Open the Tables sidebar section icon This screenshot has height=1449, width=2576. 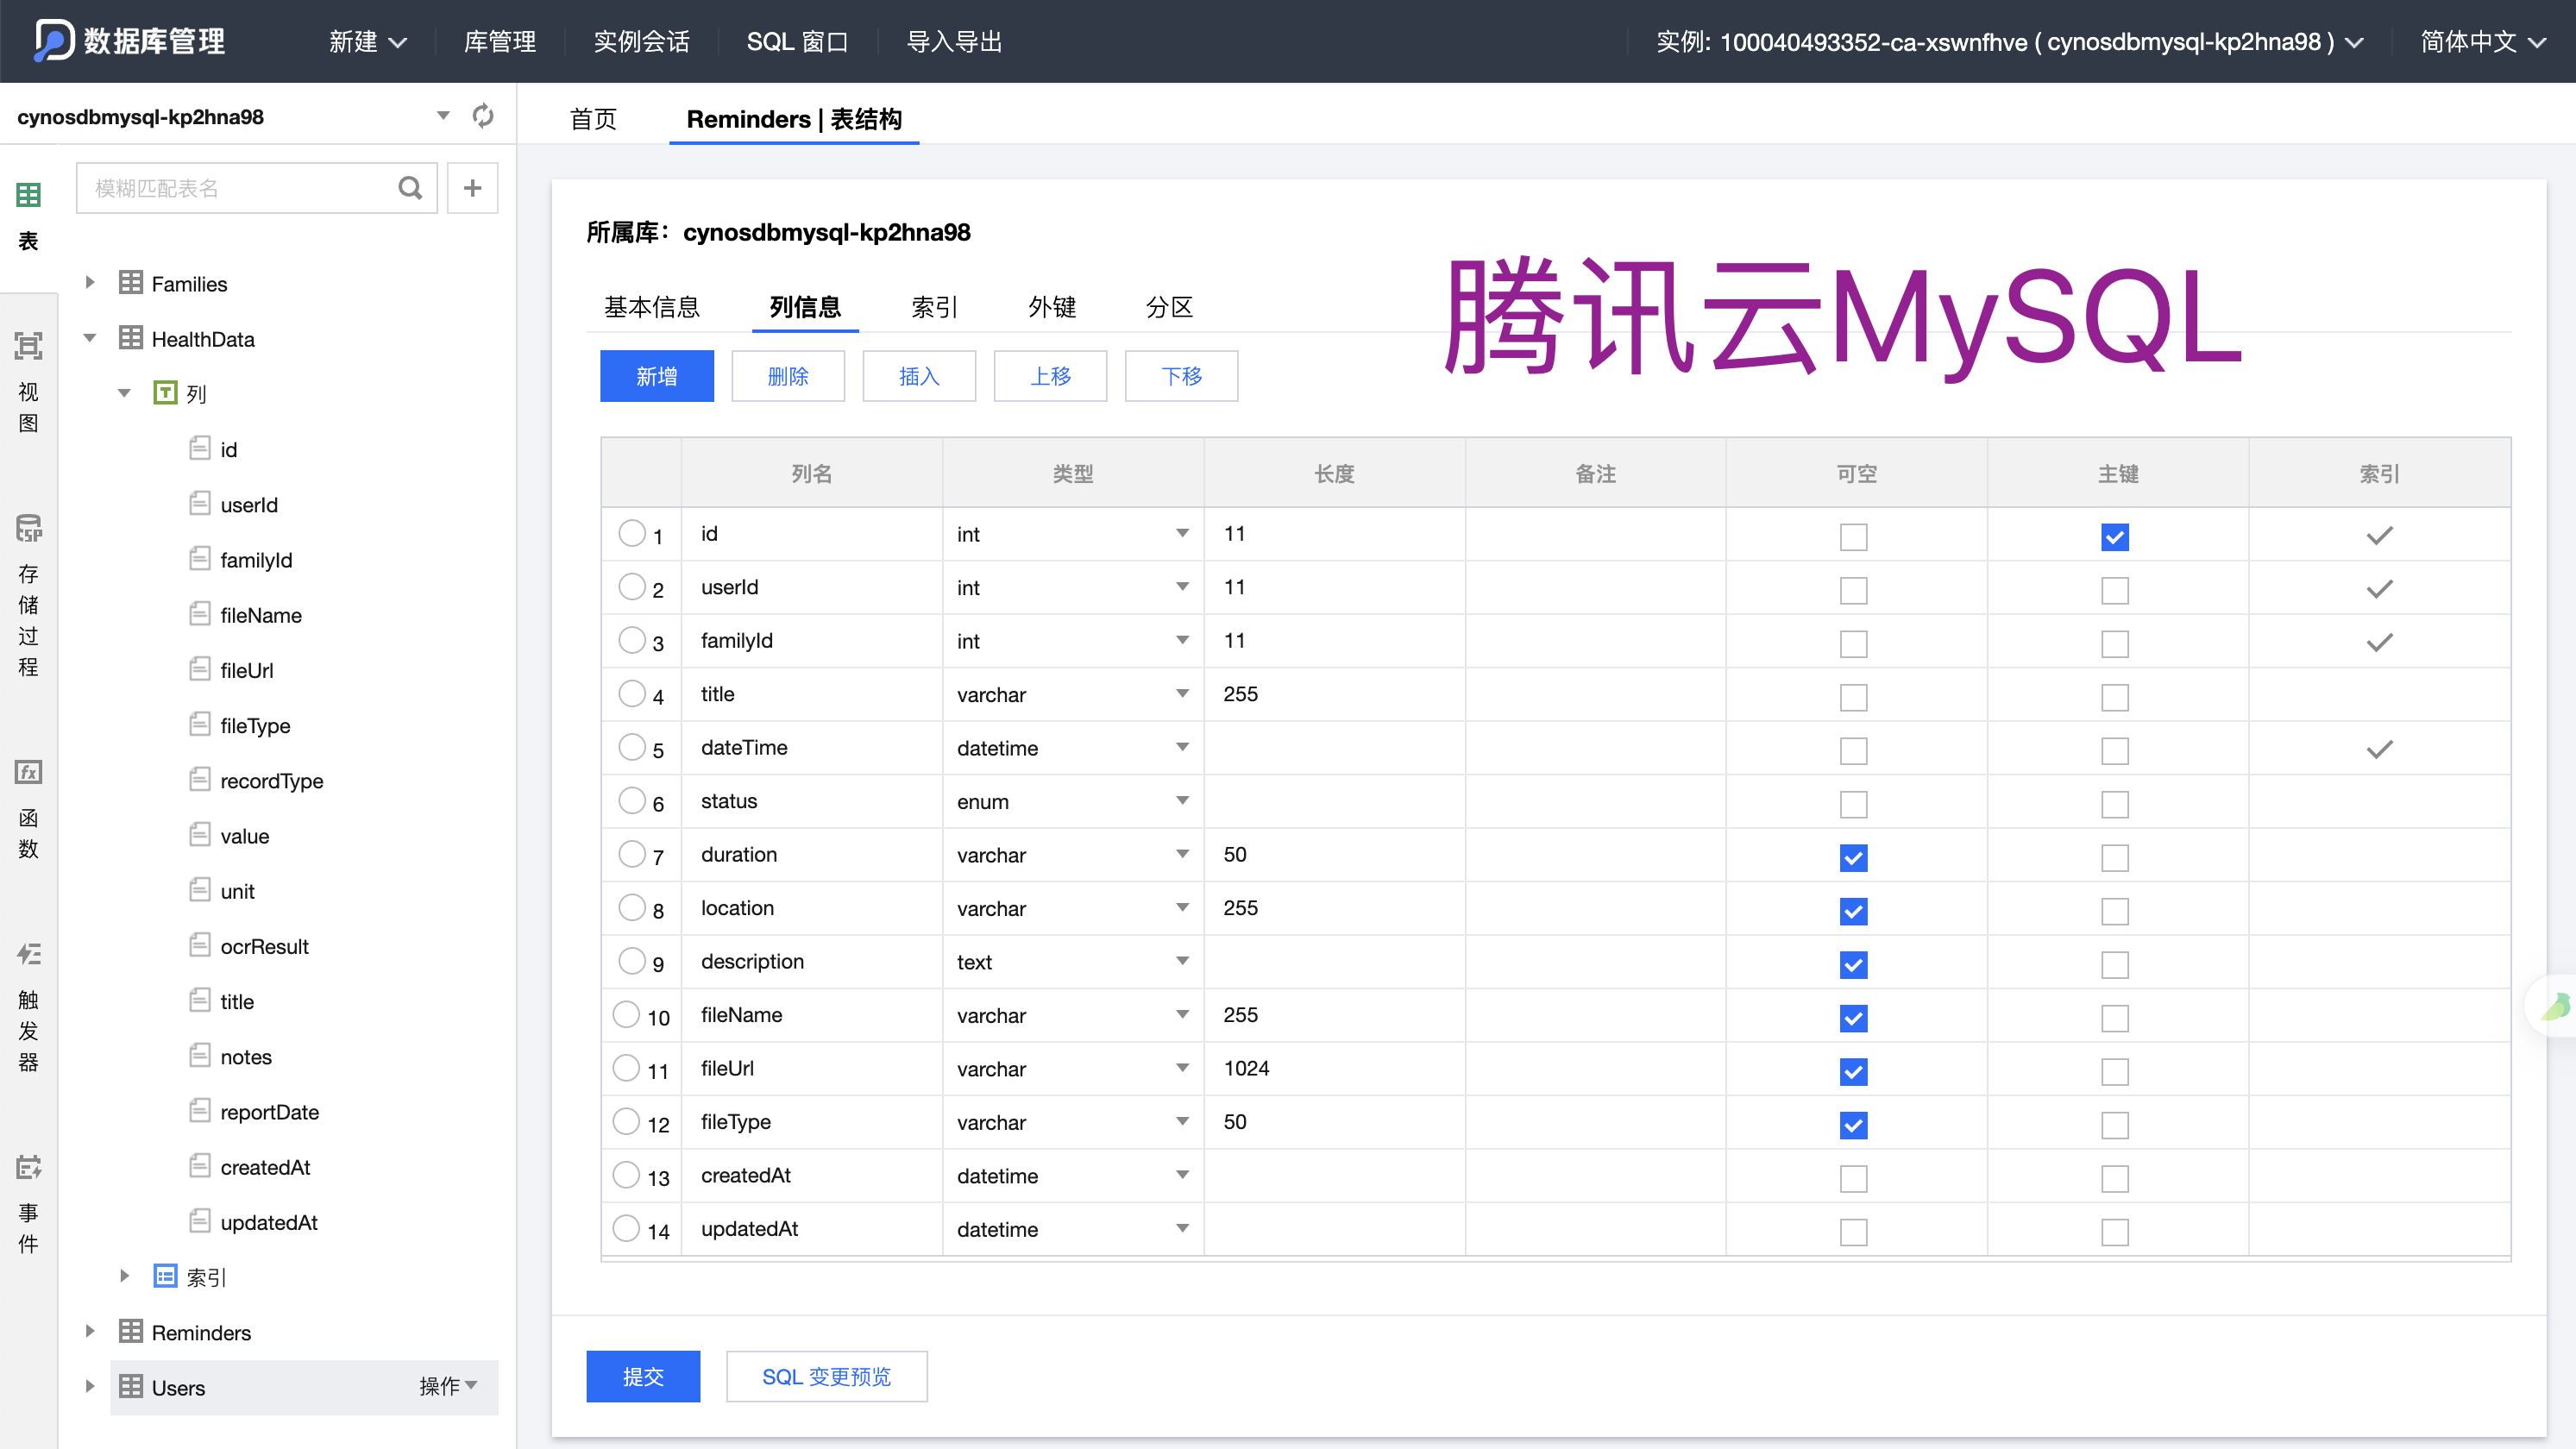coord(28,195)
